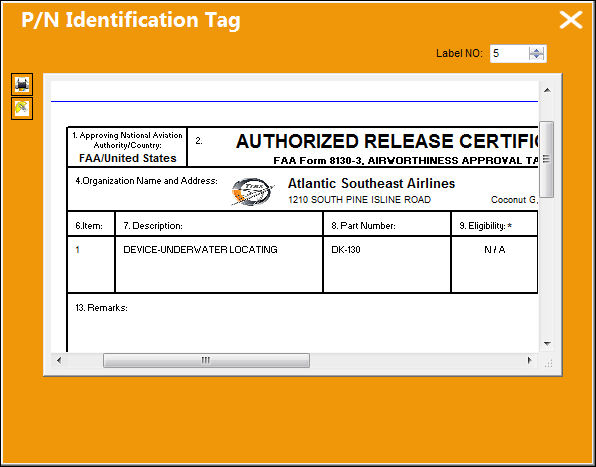This screenshot has width=596, height=467.
Task: Click item number 1 in the table
Action: (78, 250)
